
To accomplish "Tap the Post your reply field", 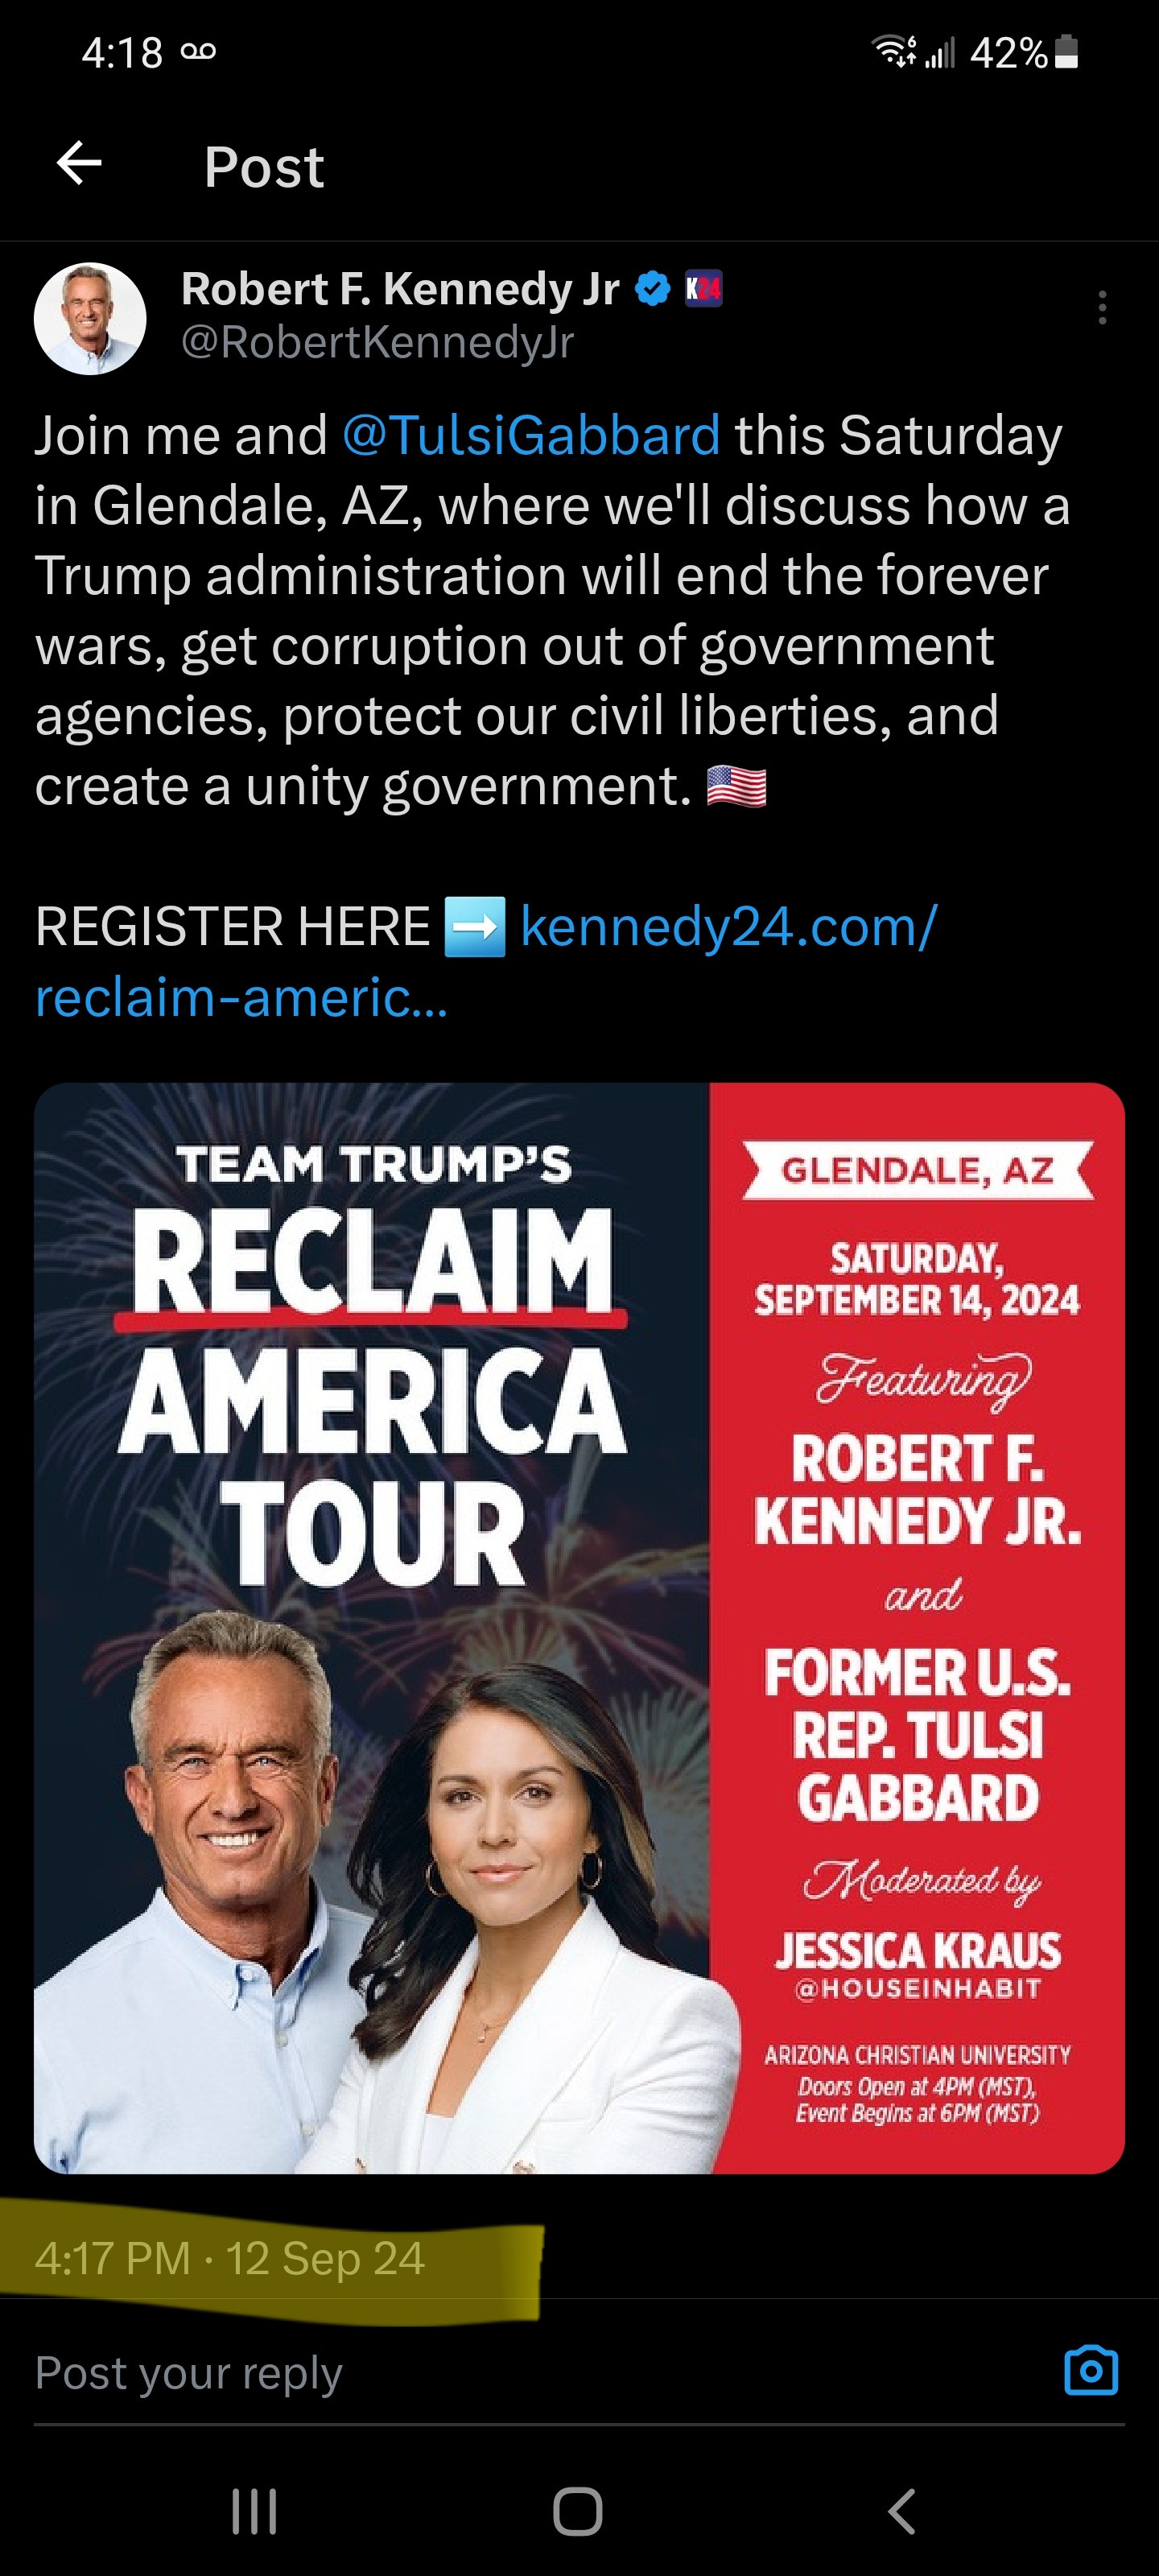I will 540,2372.
